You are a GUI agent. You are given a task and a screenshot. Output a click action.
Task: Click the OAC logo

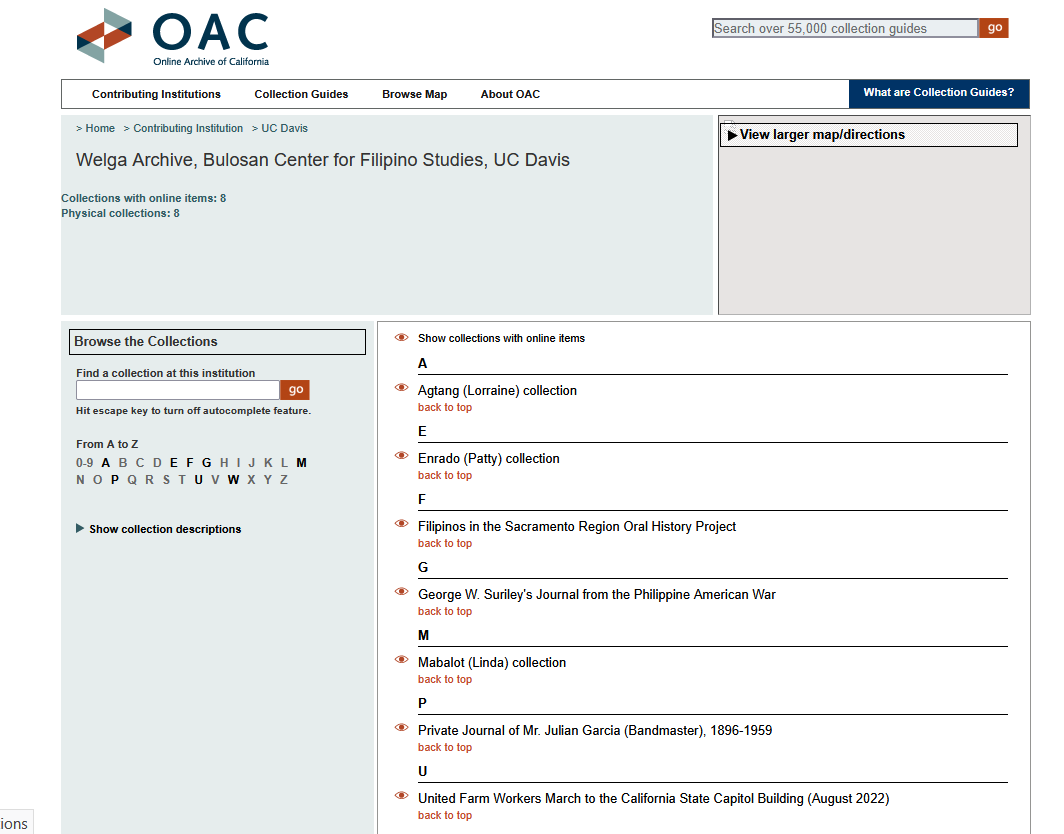[x=170, y=35]
